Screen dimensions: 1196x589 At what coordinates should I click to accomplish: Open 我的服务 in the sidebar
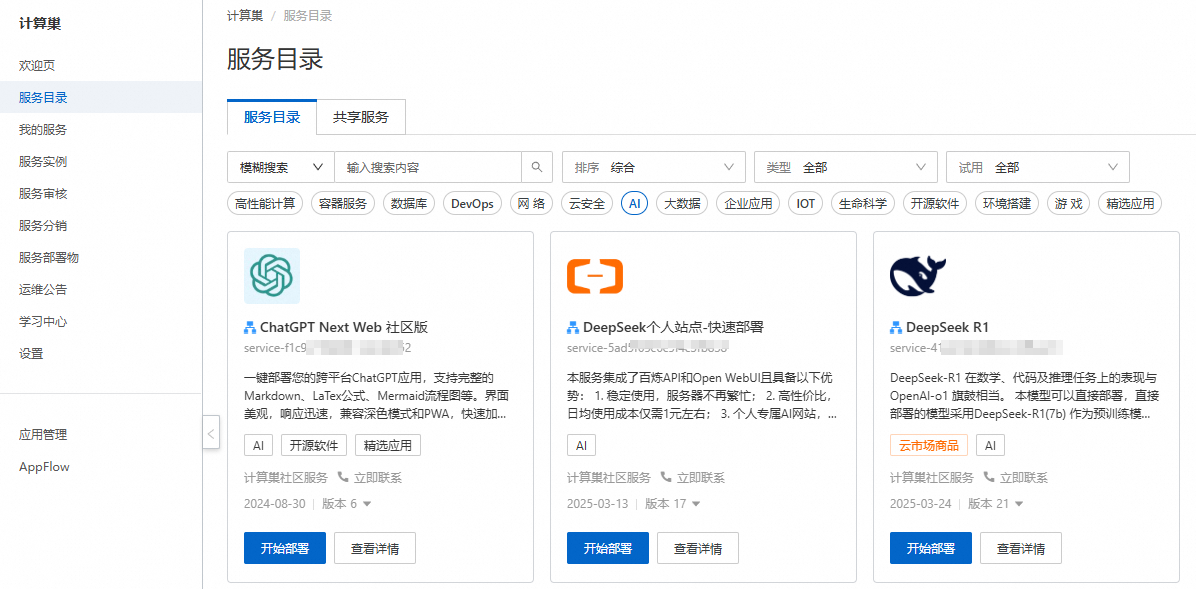tap(101, 130)
